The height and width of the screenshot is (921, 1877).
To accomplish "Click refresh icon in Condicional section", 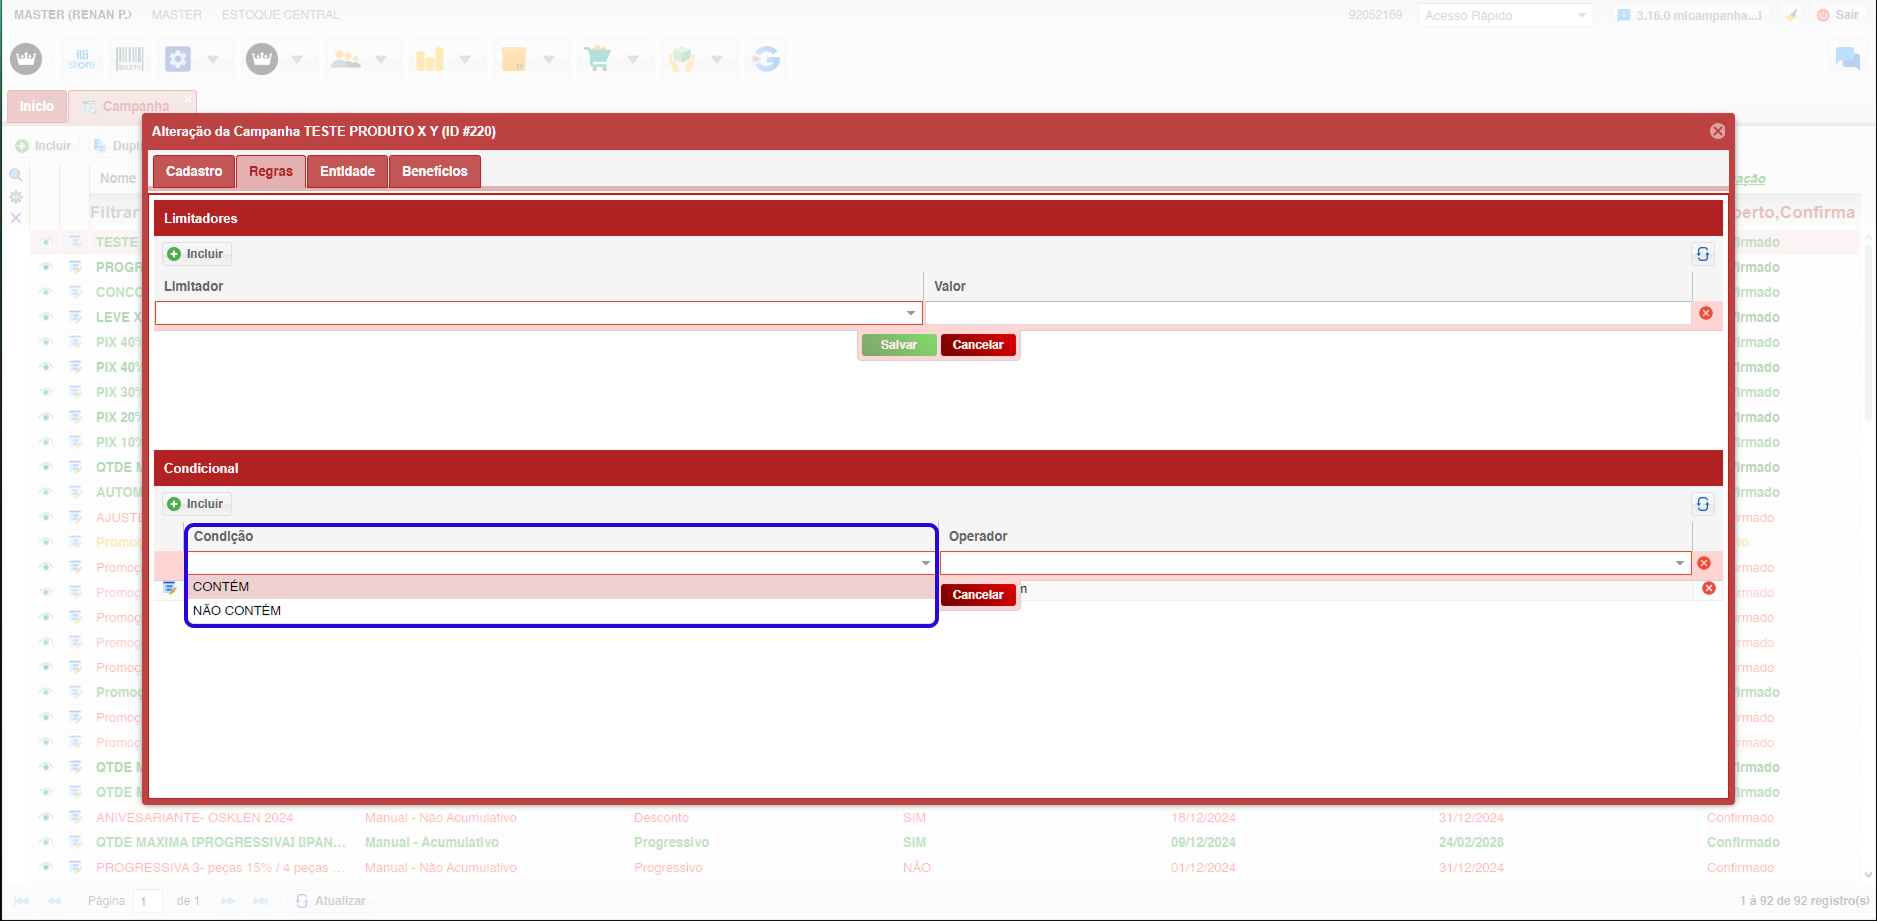I will click(1702, 504).
